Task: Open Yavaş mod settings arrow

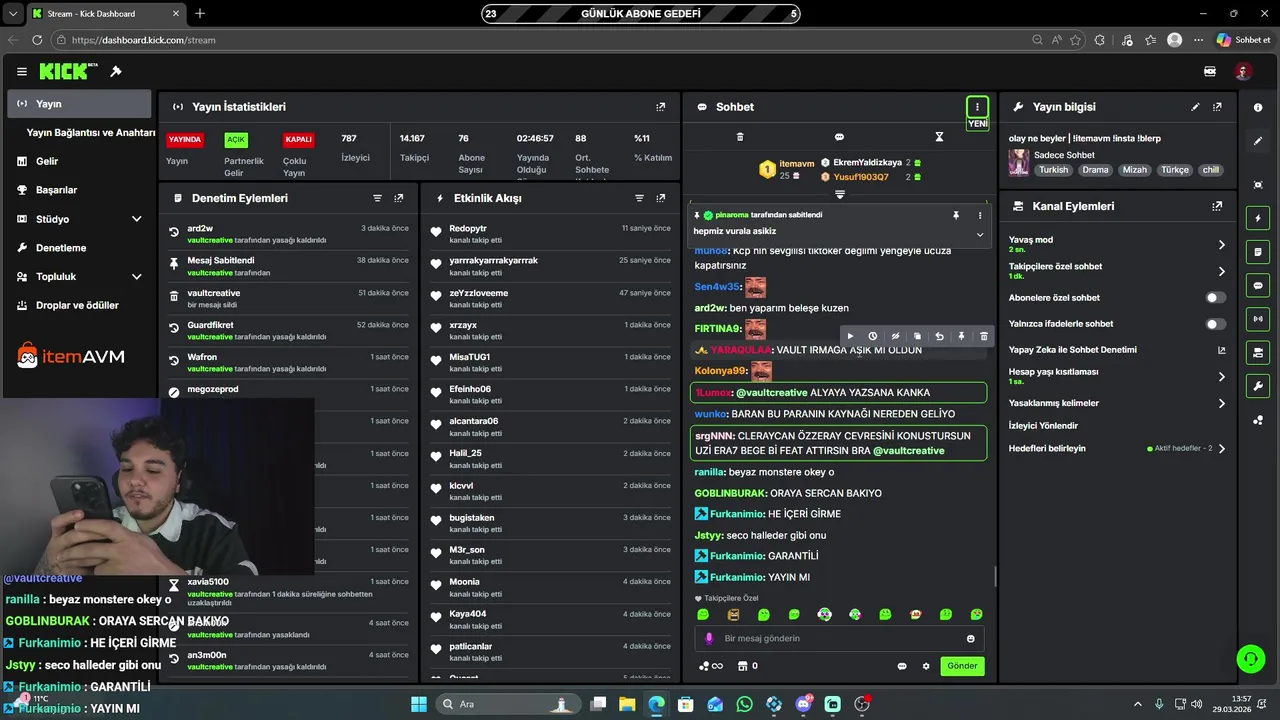Action: [1221, 244]
